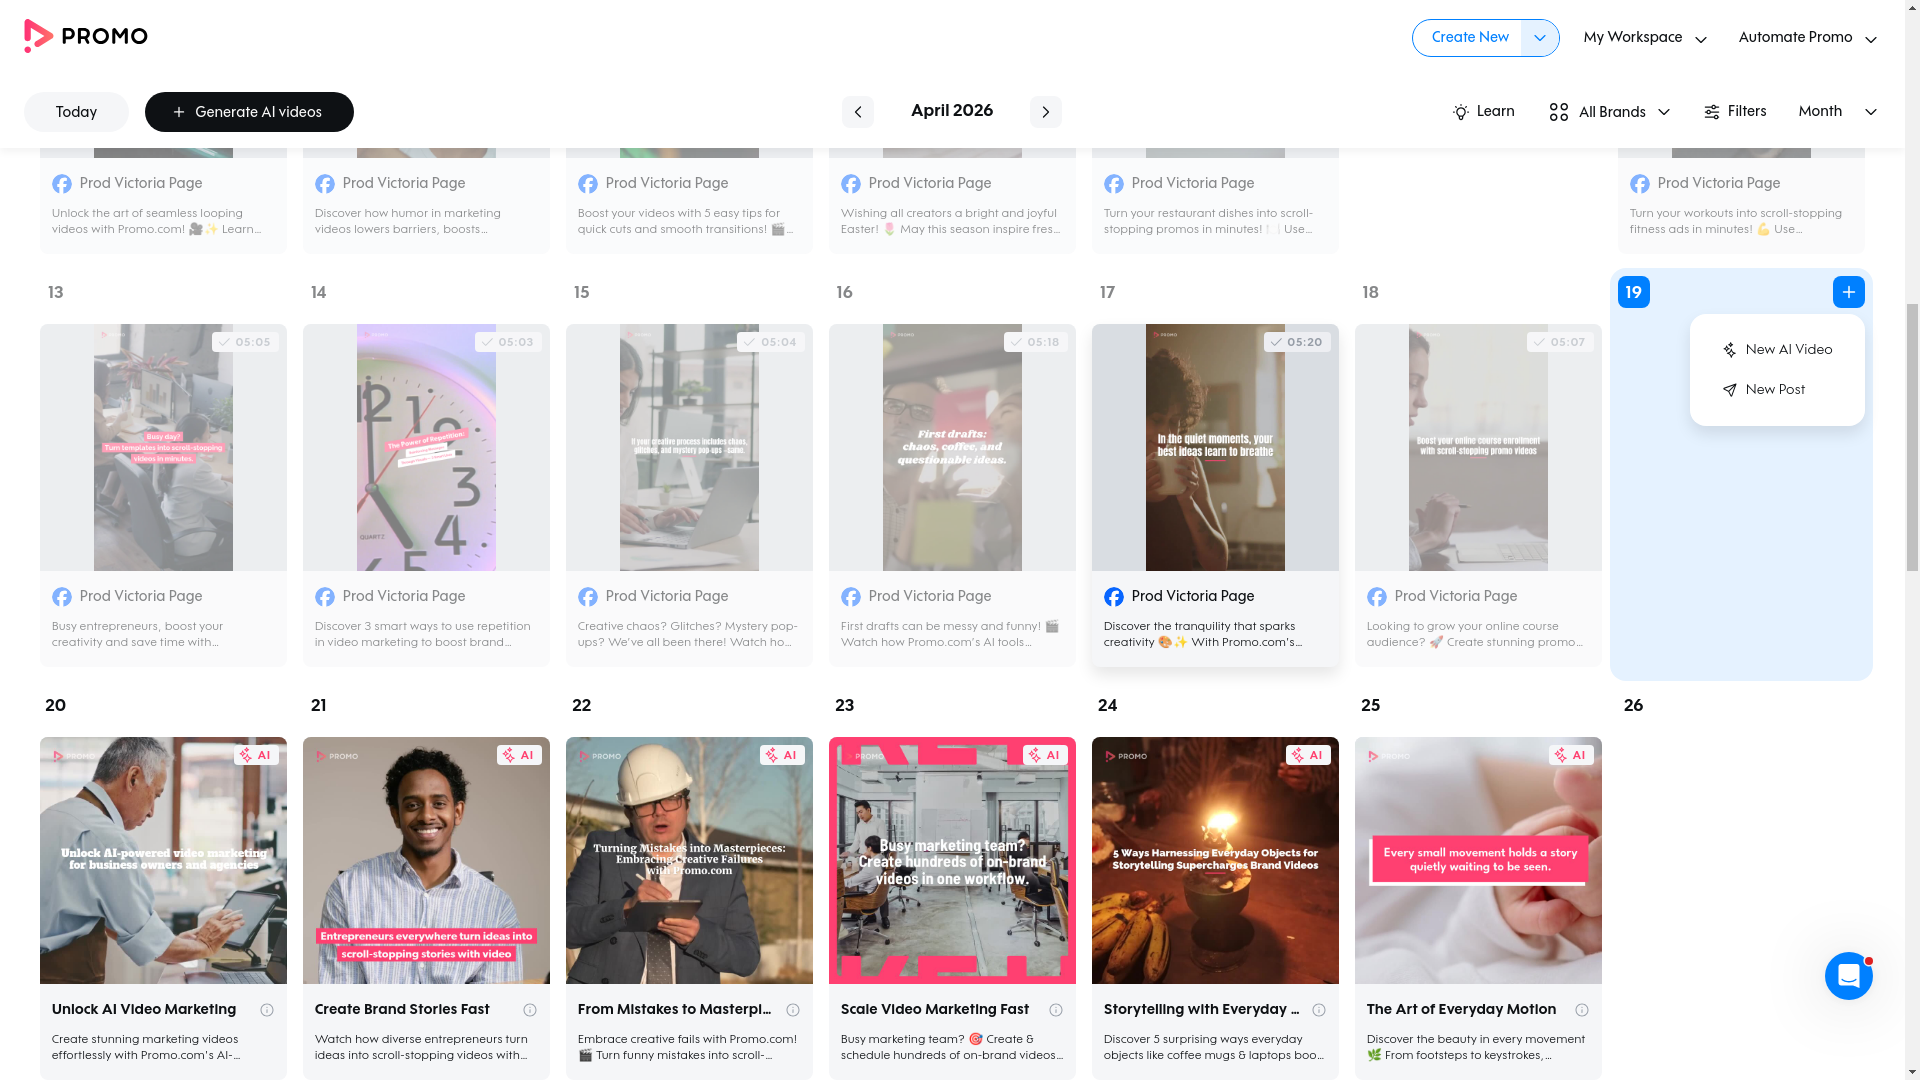Click info icon for Scale Video Marketing Fast
The height and width of the screenshot is (1080, 1920).
(1056, 1010)
